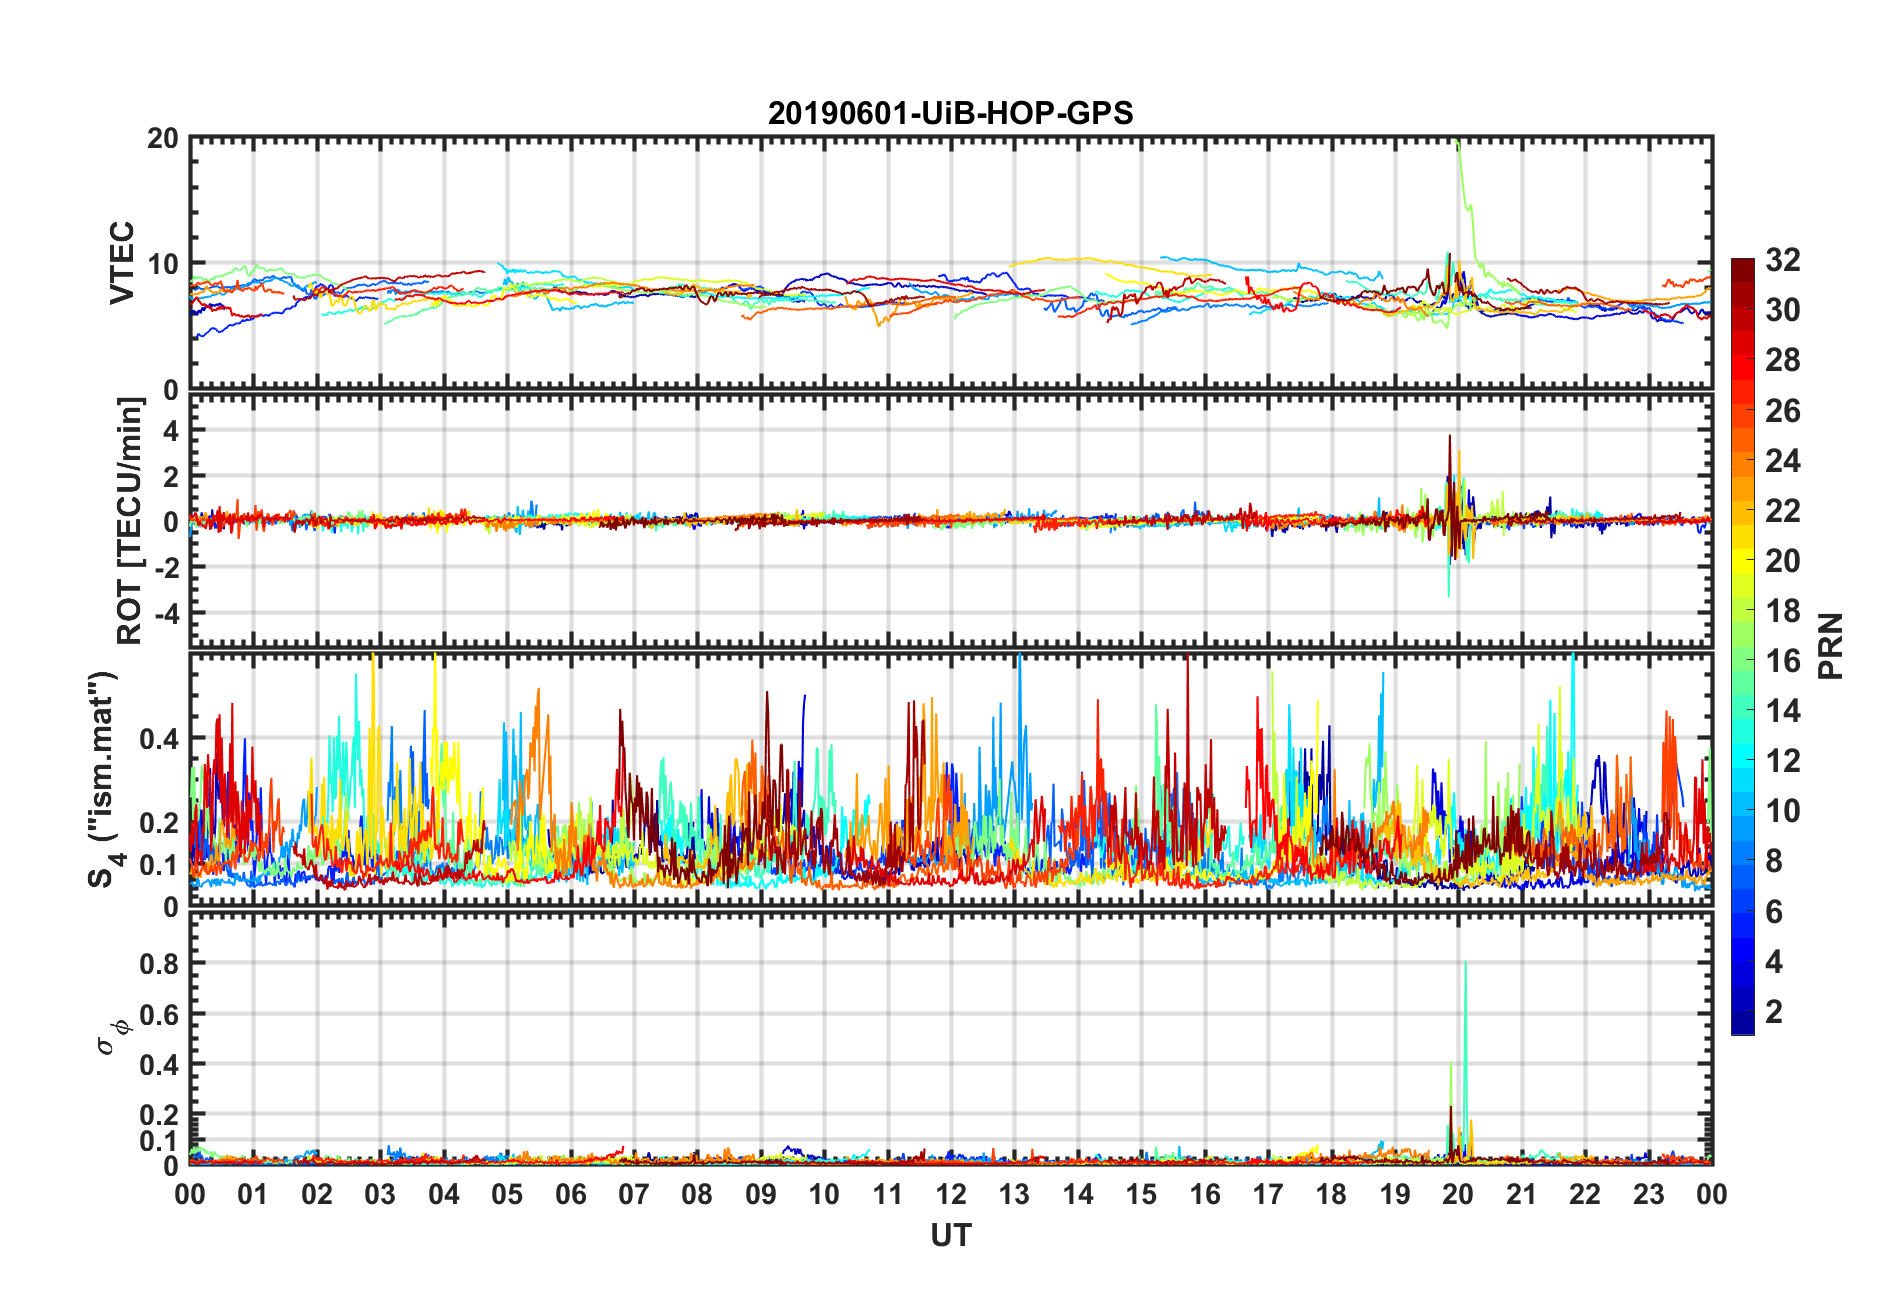Click the green VTEC peak at the top near 20 UT
1902x1292 pixels.
[x=1459, y=145]
